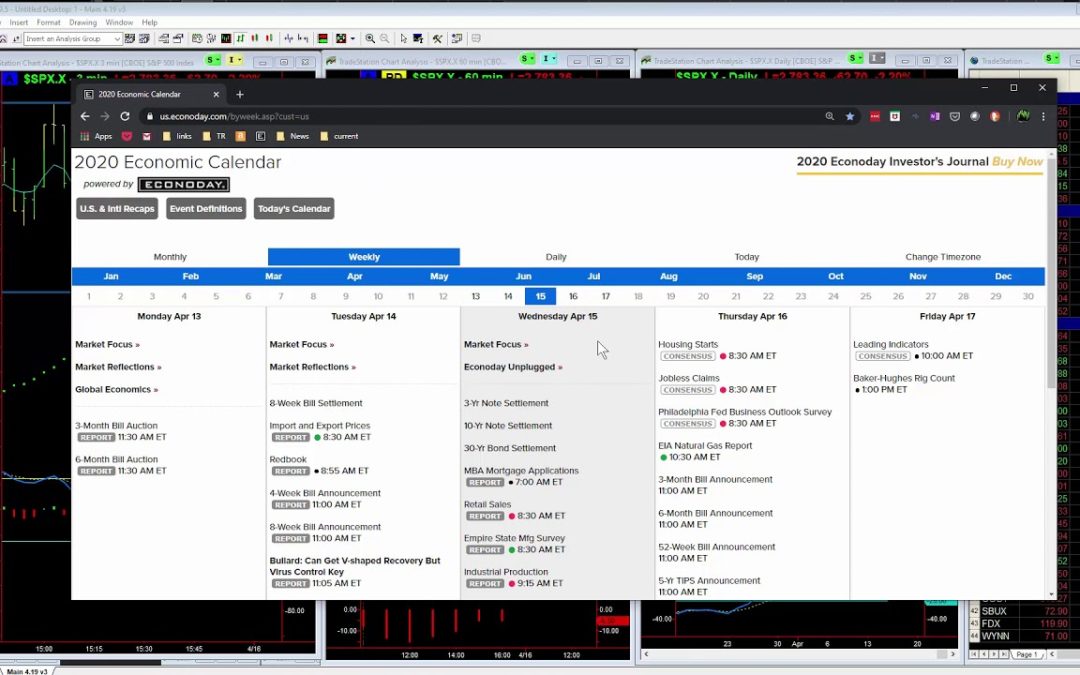
Task: Click Change Timezone
Action: (x=943, y=257)
